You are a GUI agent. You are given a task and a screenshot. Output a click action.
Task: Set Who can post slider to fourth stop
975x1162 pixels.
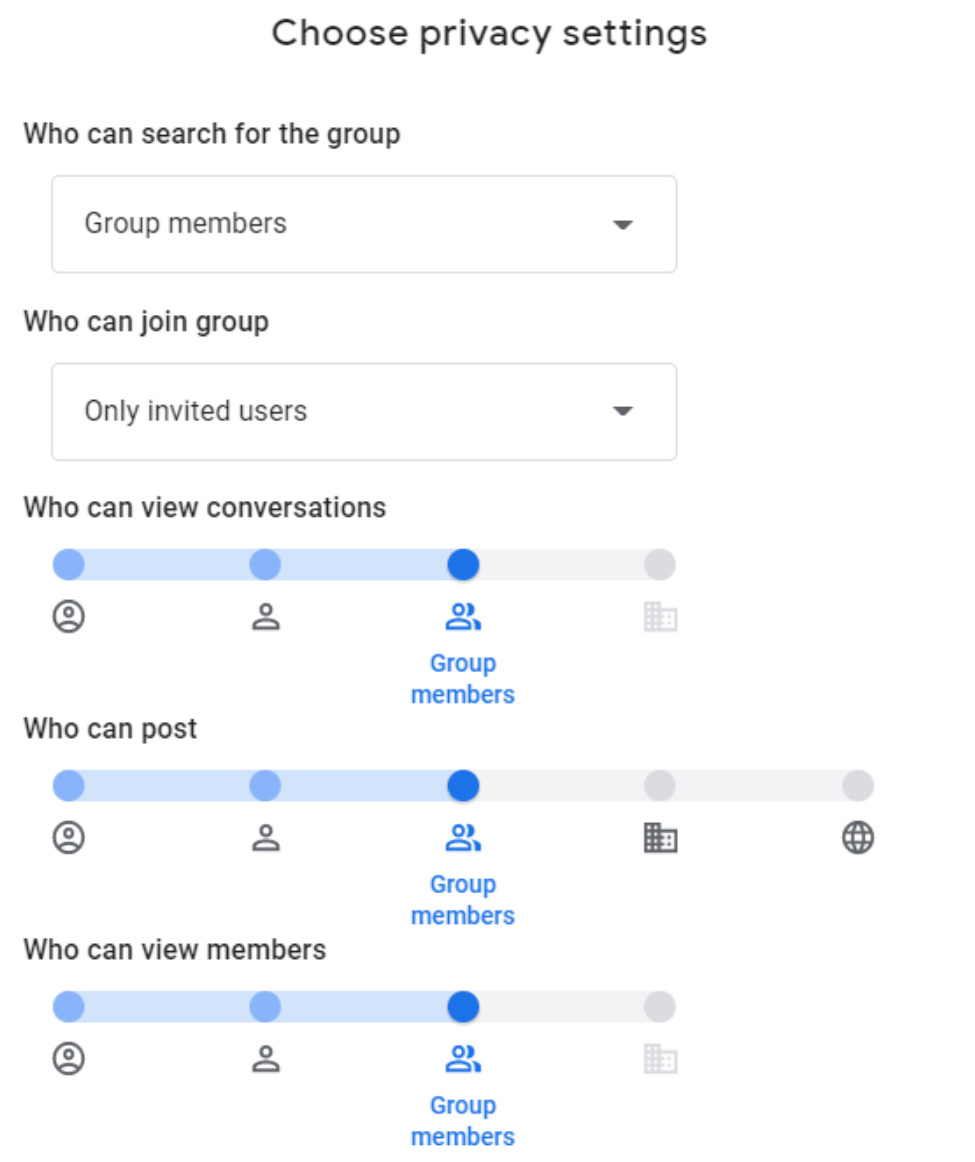pos(660,786)
